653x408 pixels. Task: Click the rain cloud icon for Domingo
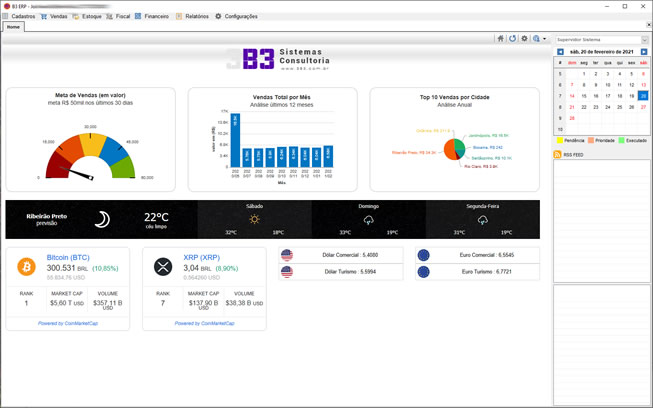click(x=369, y=220)
